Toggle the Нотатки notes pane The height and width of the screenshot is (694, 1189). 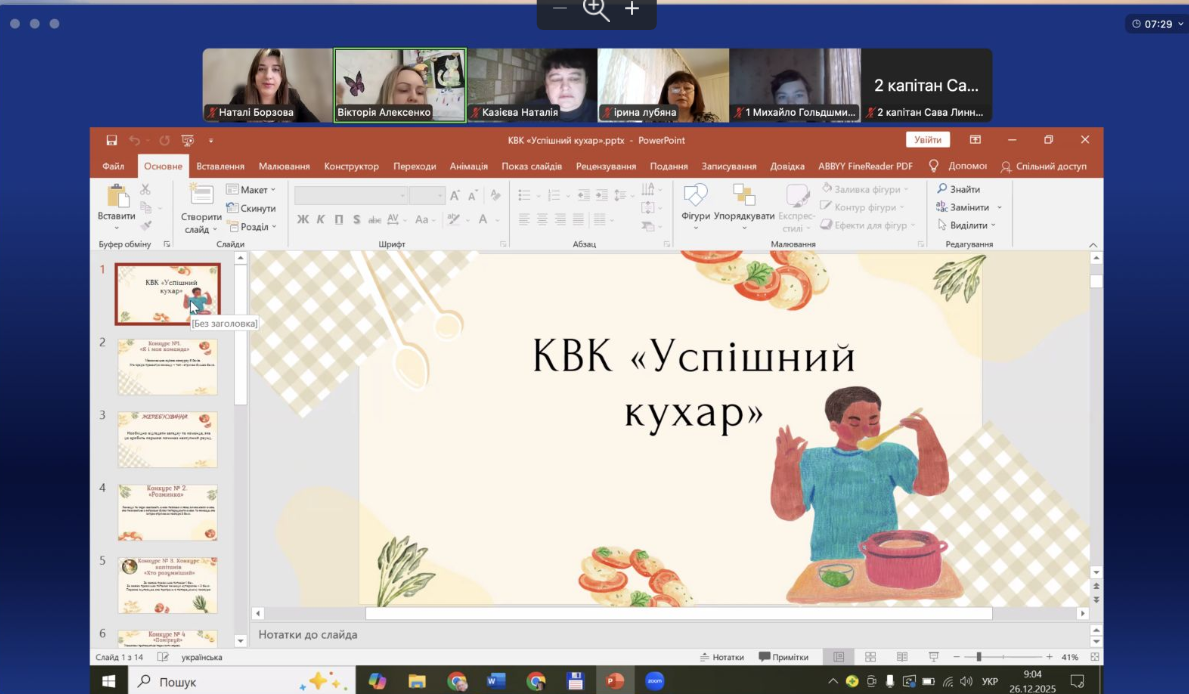point(721,657)
